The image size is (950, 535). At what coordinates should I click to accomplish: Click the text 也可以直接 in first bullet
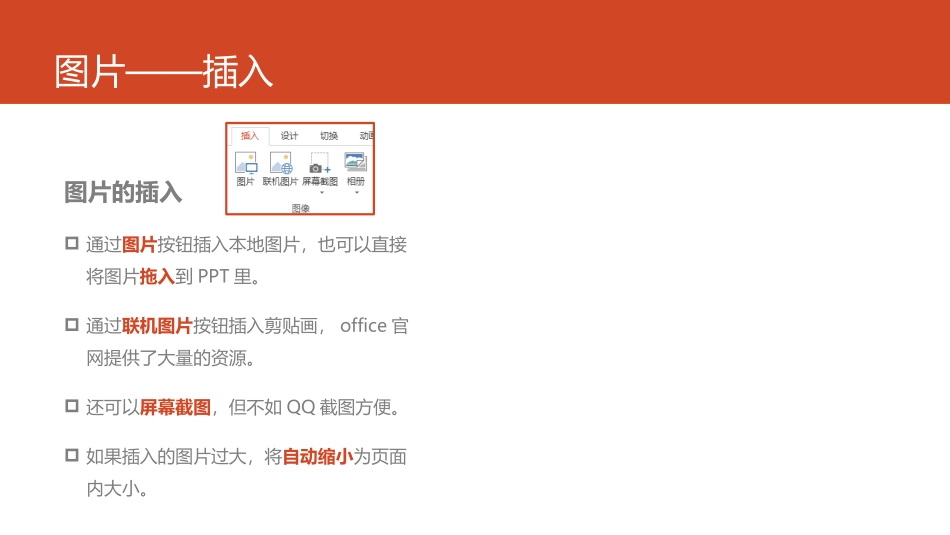coord(362,245)
